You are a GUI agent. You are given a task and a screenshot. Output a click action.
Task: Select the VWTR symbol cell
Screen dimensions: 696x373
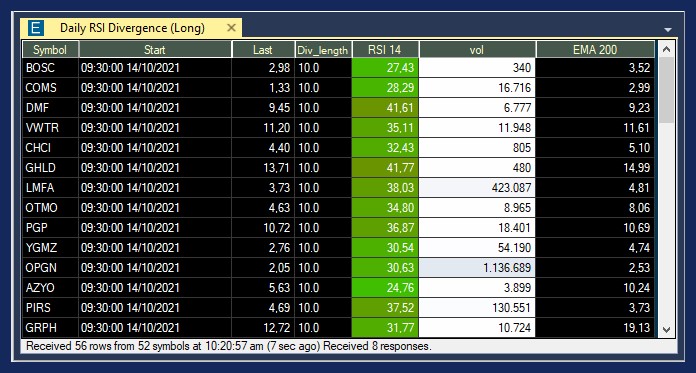[x=51, y=127]
